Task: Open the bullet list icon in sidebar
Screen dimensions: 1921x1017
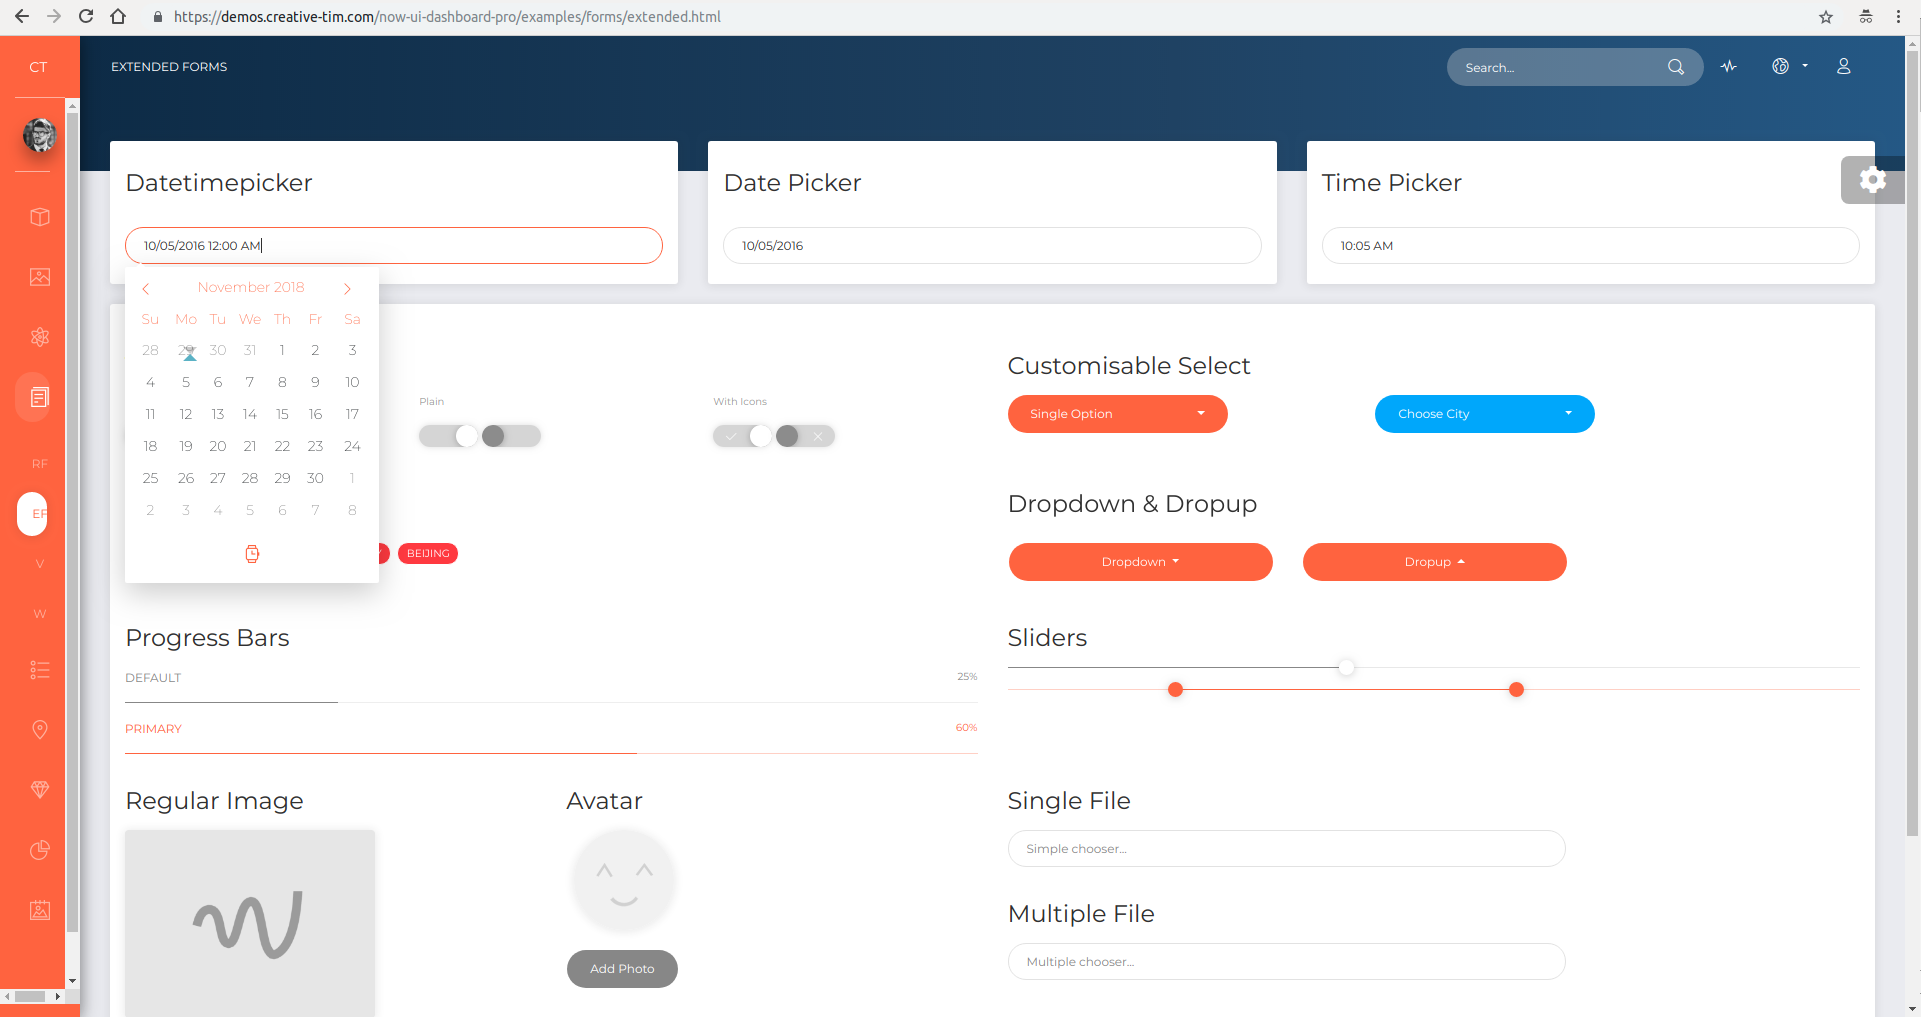Action: tap(40, 670)
